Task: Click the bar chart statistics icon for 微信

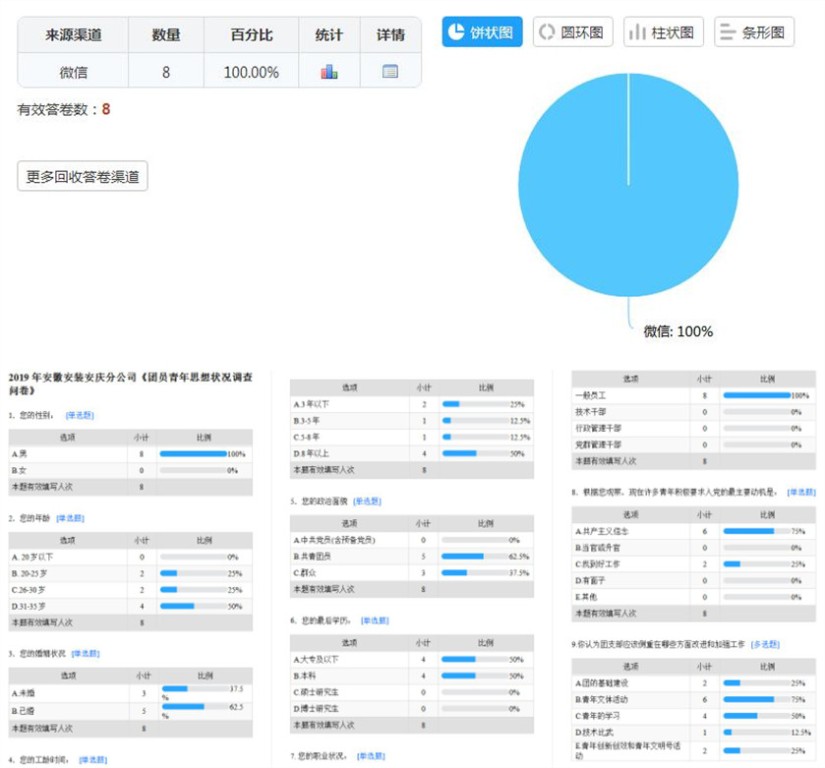Action: coord(329,71)
